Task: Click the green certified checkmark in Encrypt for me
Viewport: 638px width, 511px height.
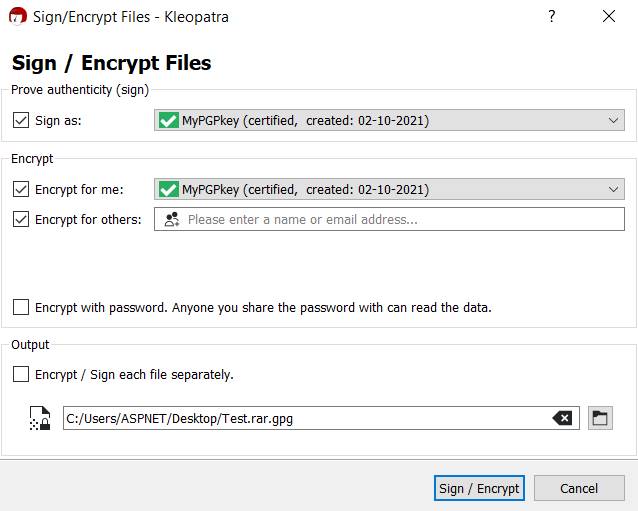Action: pyautogui.click(x=168, y=190)
